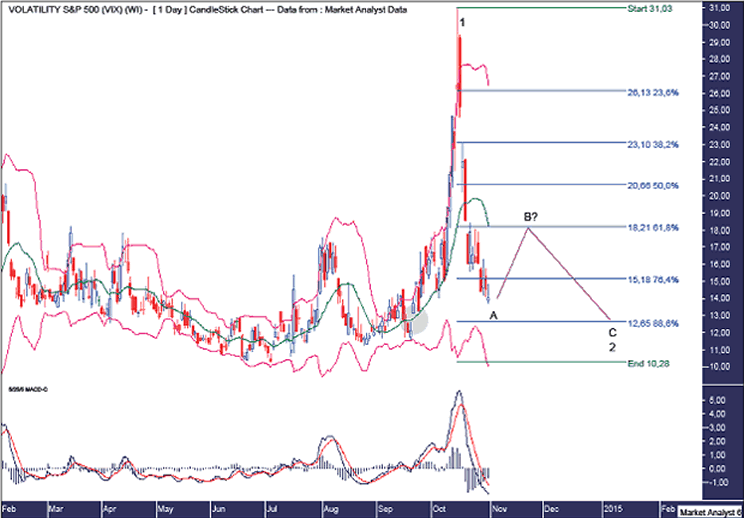Select the wave '2' label below C
Viewport: 744px width, 518px height.
(613, 347)
